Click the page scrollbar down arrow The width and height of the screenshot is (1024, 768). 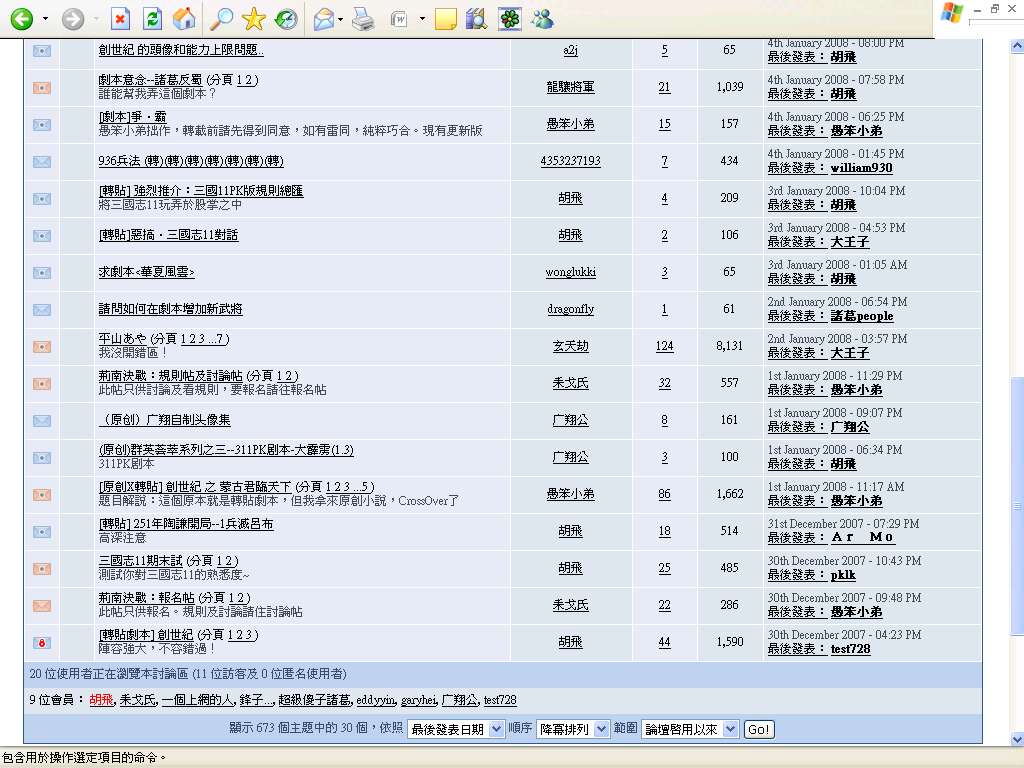point(1017,739)
